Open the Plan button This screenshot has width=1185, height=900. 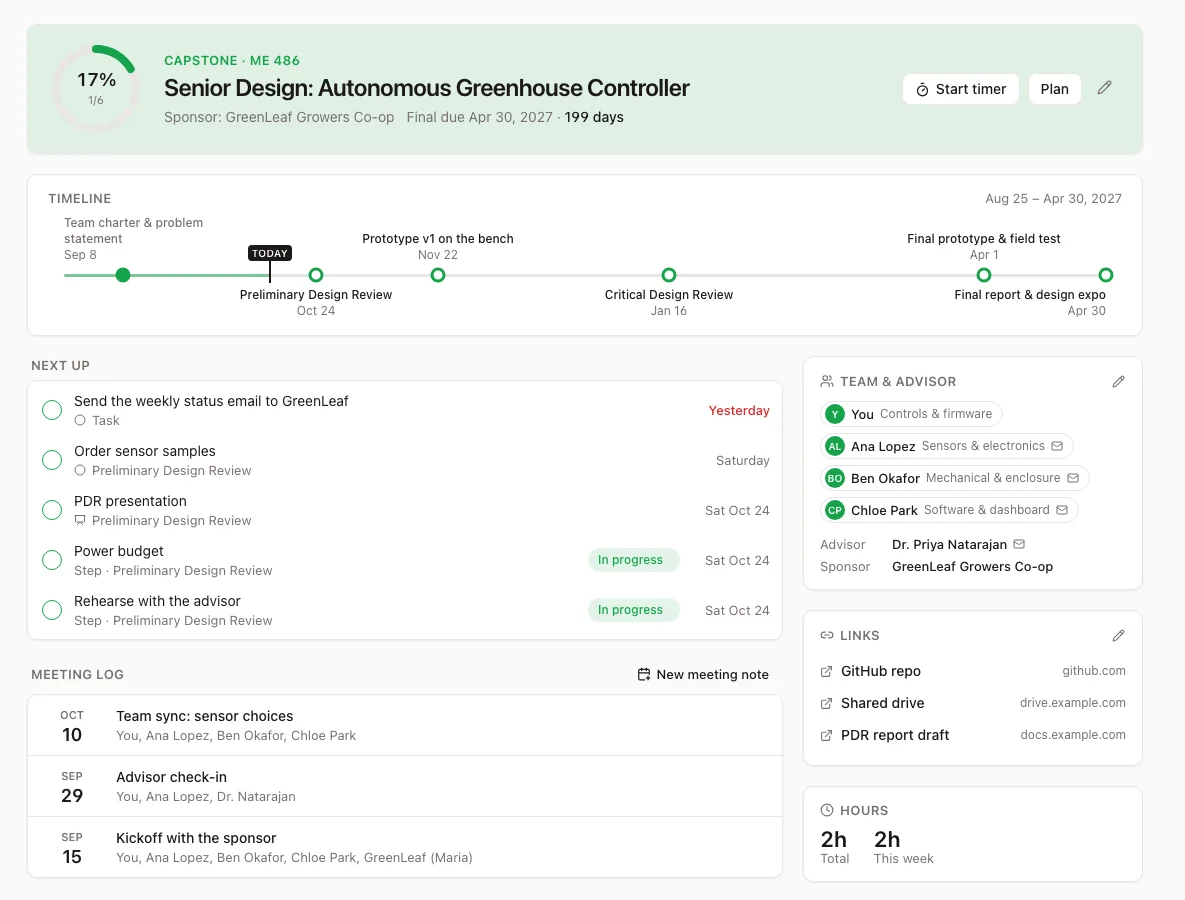(1054, 89)
